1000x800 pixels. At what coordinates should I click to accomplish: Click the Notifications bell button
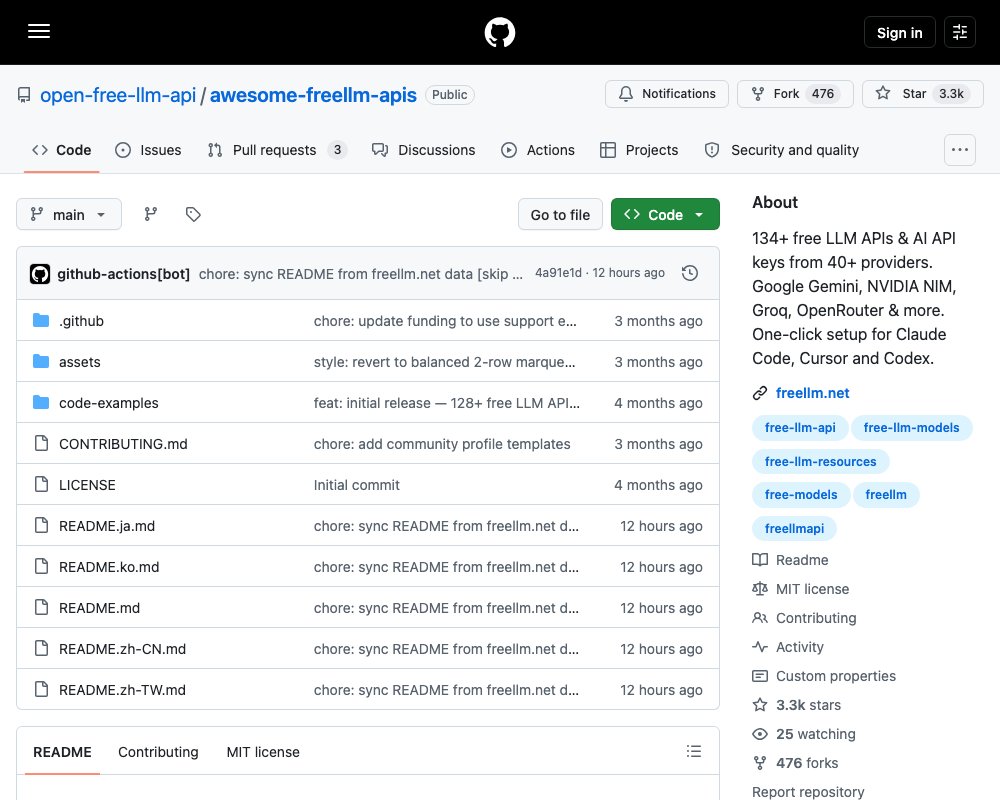pos(666,94)
